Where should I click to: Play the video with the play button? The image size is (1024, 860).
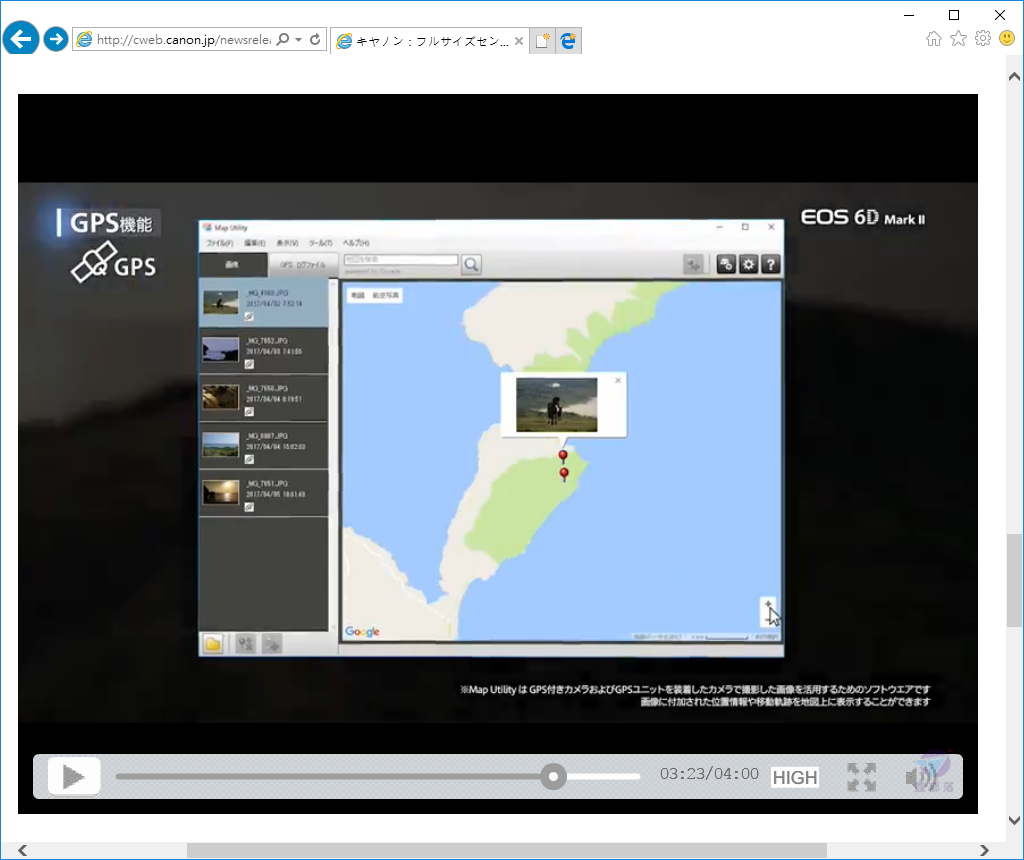(74, 777)
